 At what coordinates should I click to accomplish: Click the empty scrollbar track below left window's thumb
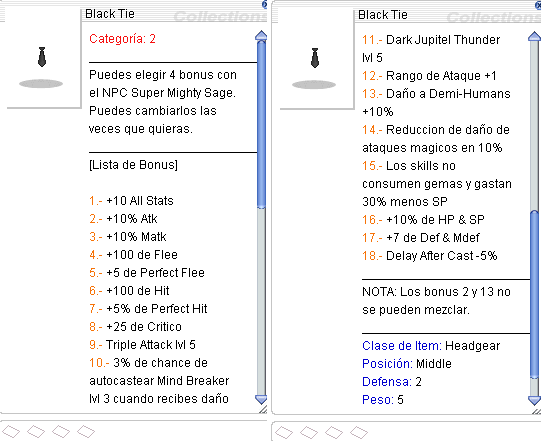click(261, 302)
